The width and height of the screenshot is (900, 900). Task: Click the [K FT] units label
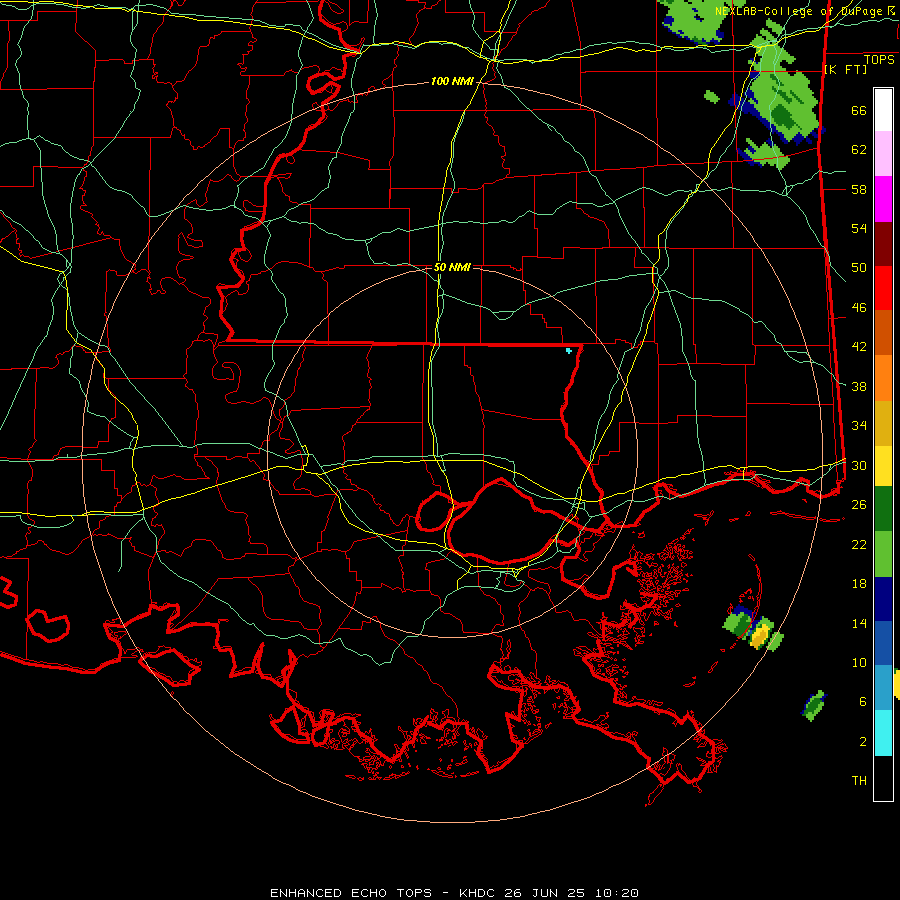(x=845, y=69)
